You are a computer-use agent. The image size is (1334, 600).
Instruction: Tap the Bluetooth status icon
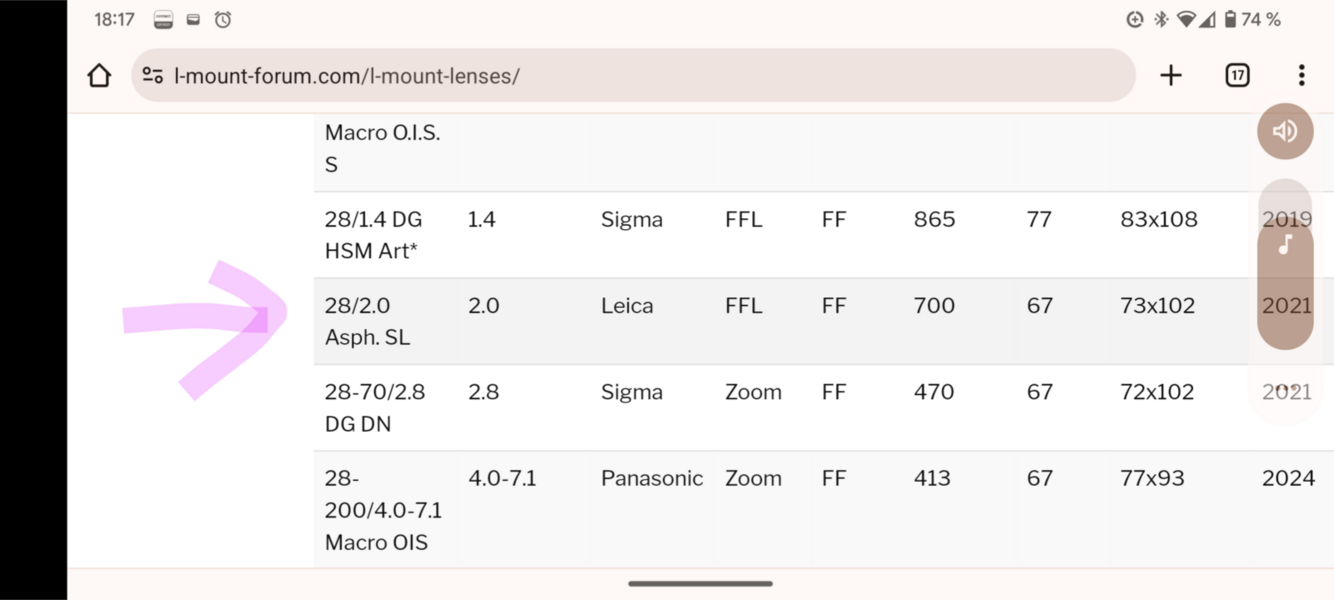[x=1161, y=20]
